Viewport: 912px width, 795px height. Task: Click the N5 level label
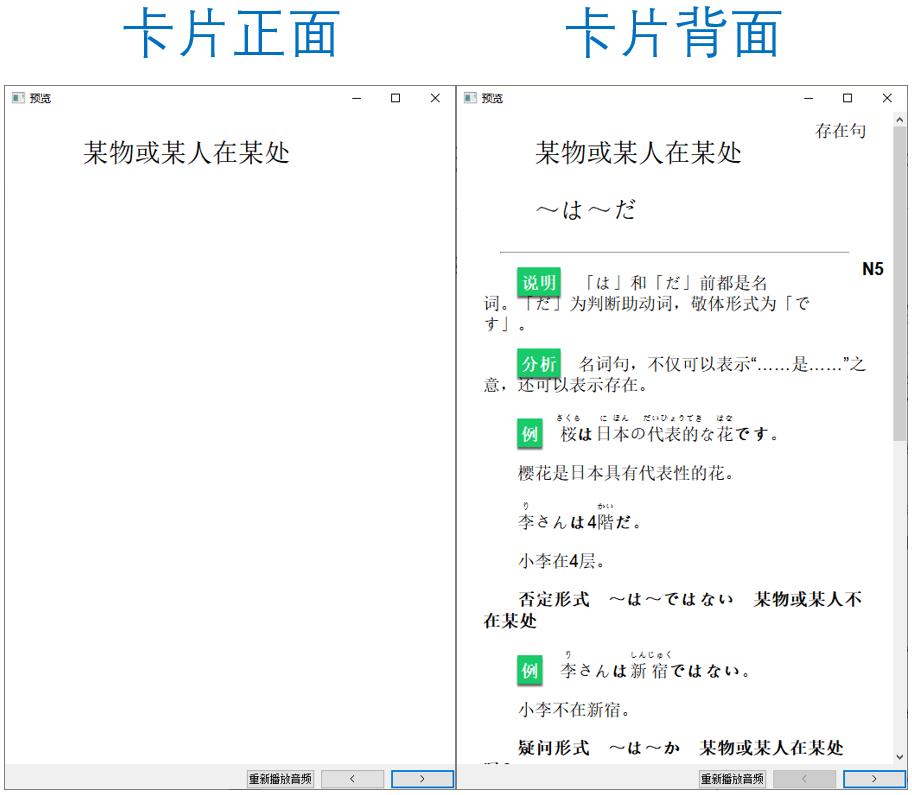[872, 269]
